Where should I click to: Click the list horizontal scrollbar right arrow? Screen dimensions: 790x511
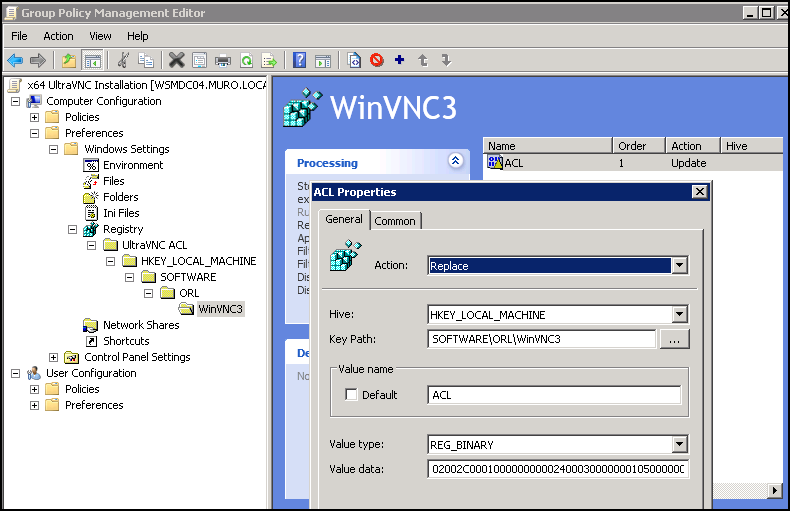774,490
